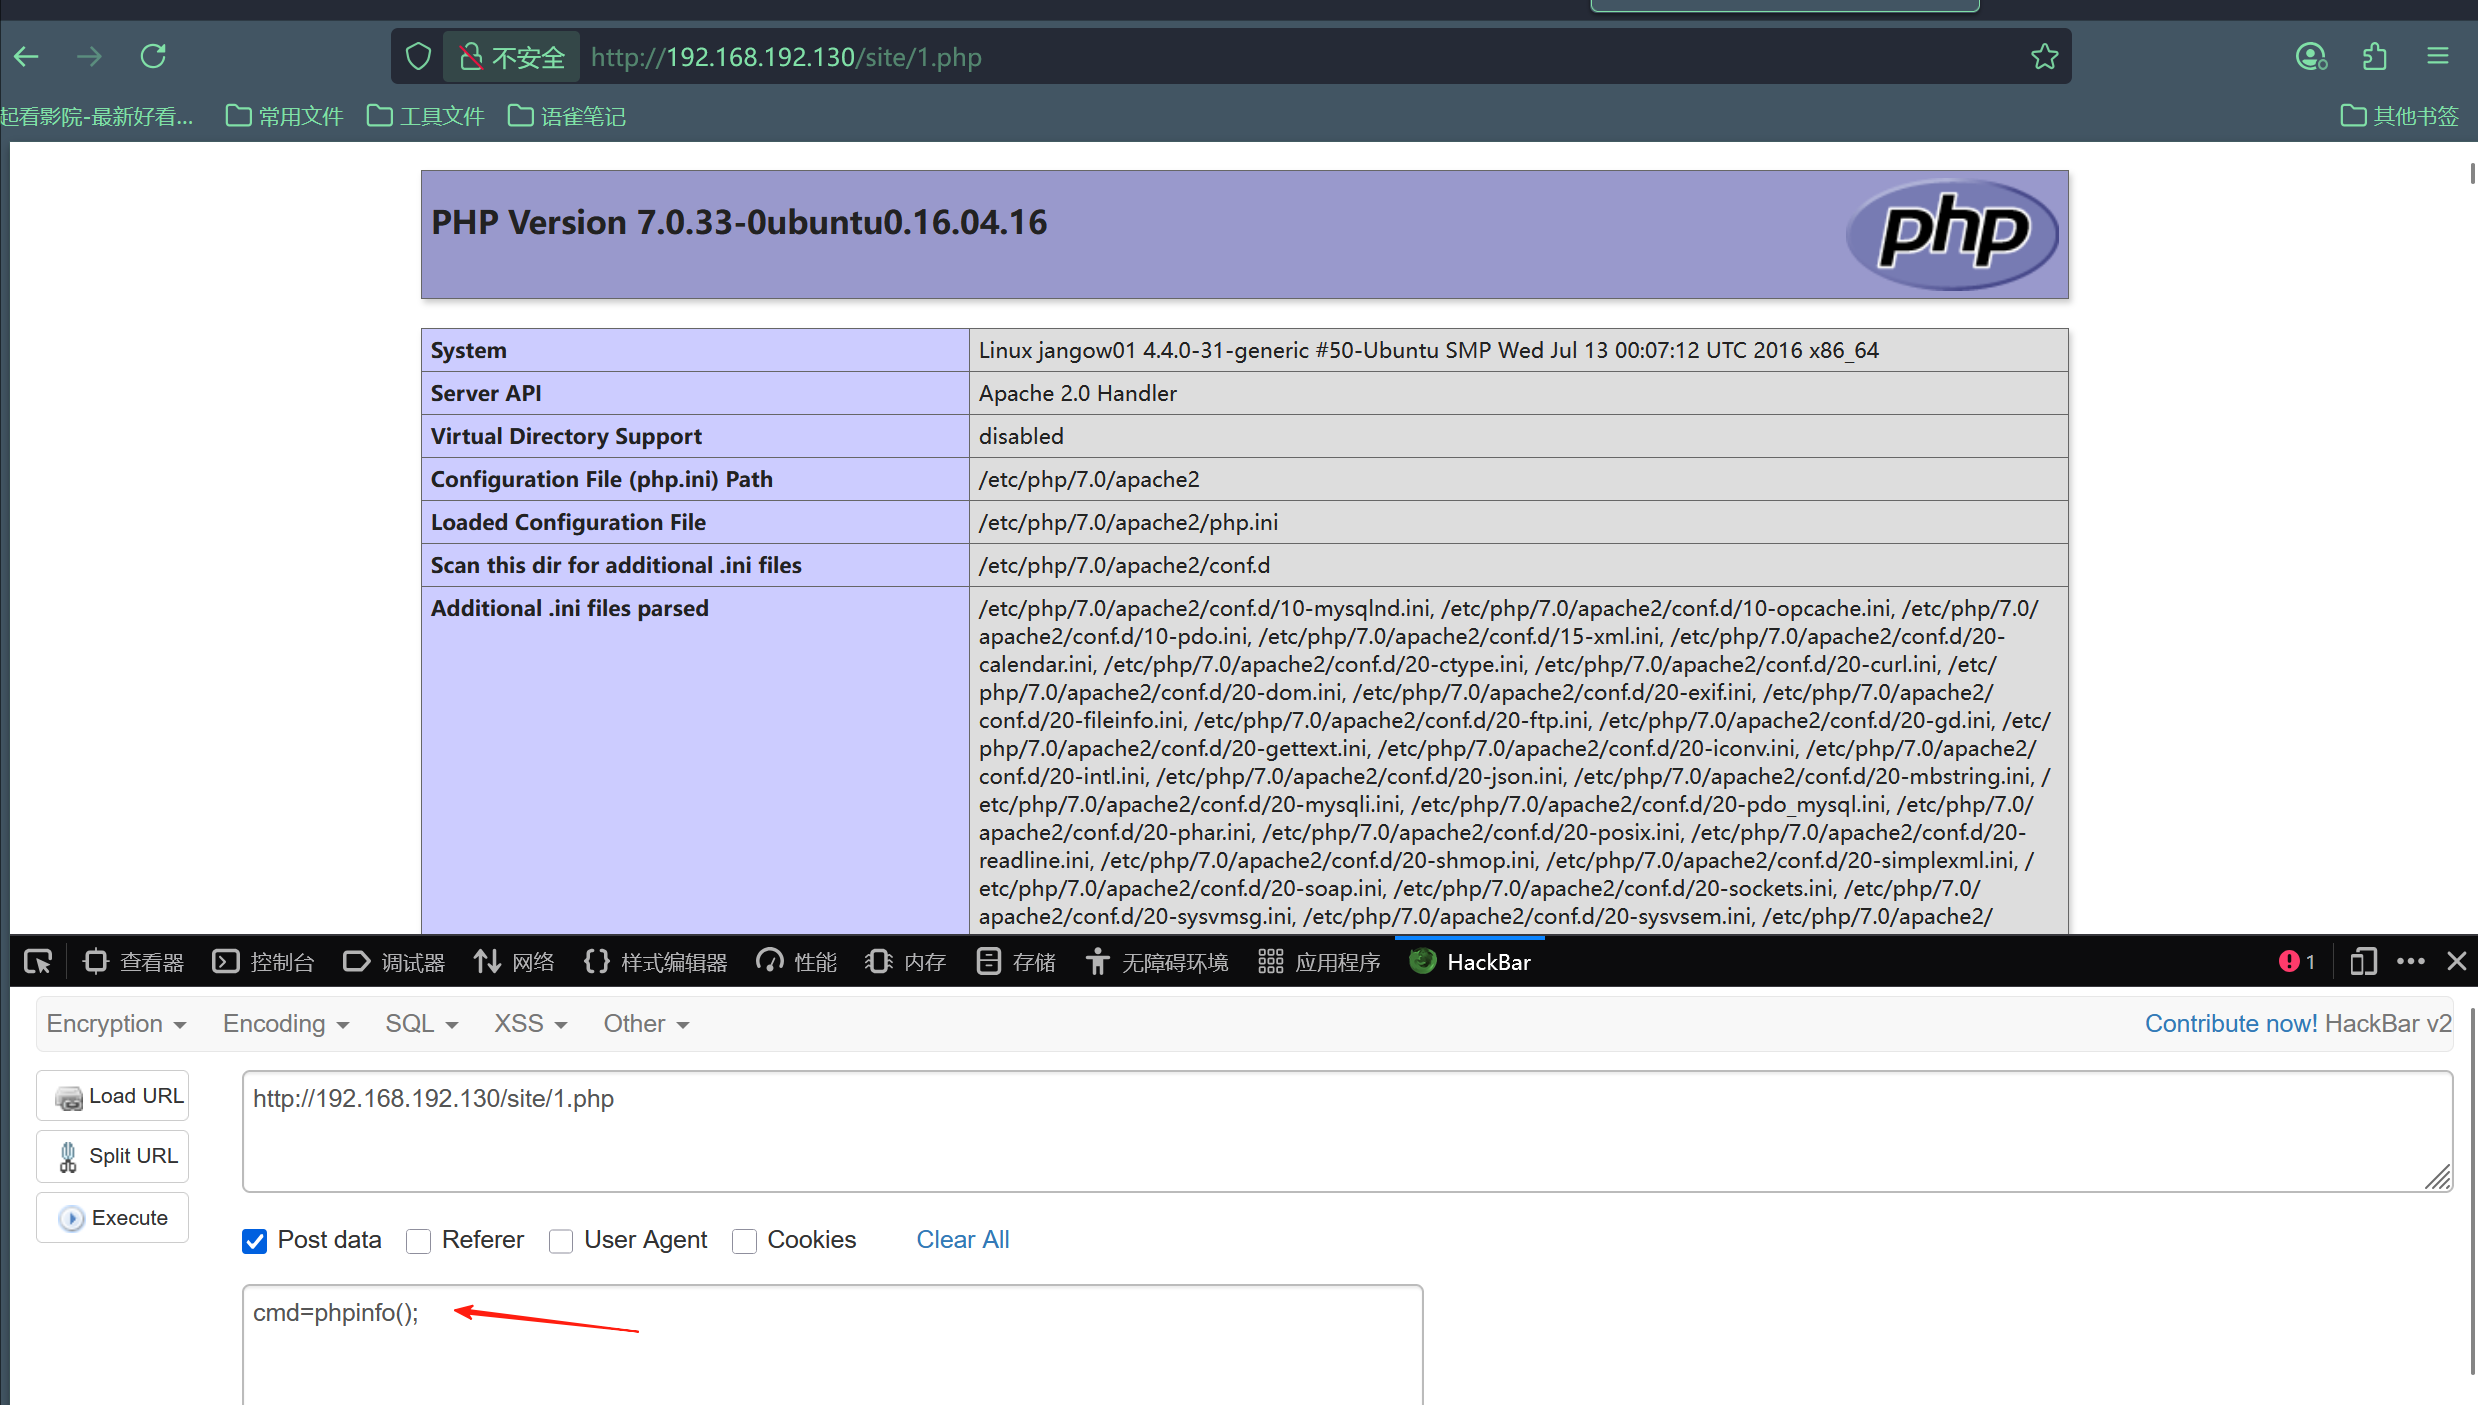Viewport: 2478px width, 1405px height.
Task: Click the PHP Version header text
Action: pyautogui.click(x=739, y=222)
